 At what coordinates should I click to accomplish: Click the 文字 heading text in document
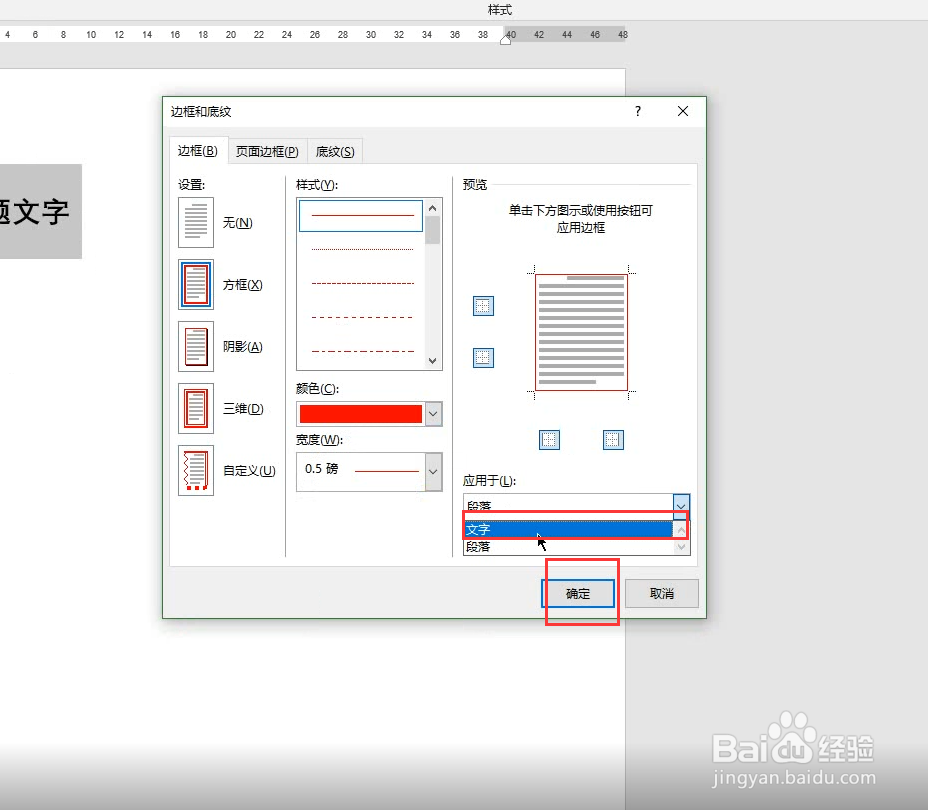(41, 212)
